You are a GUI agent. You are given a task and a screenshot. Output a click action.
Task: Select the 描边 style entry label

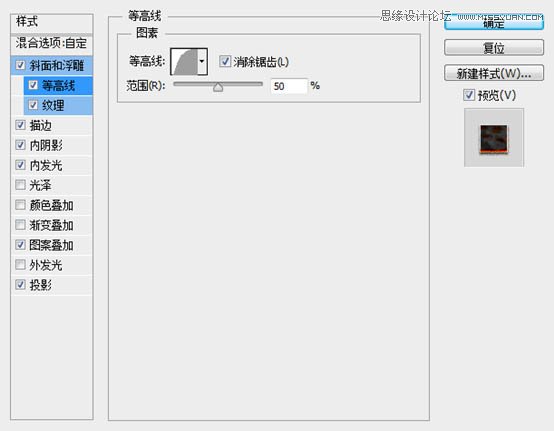(41, 125)
